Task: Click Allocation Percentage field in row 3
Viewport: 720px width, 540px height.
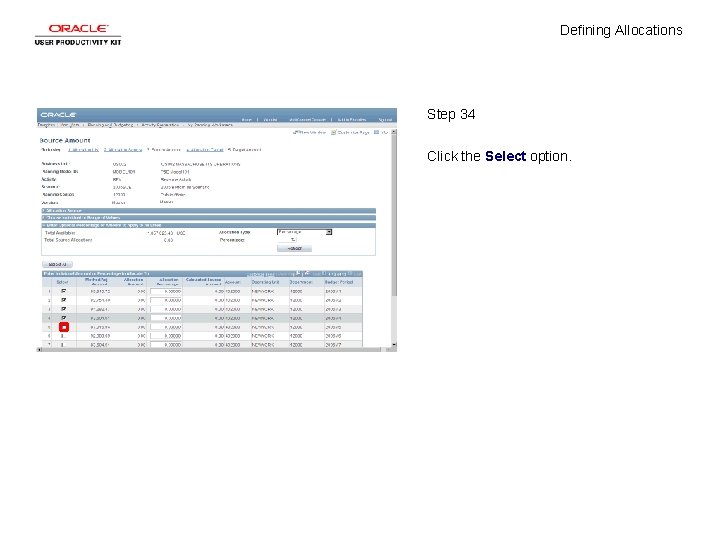Action: click(x=166, y=309)
